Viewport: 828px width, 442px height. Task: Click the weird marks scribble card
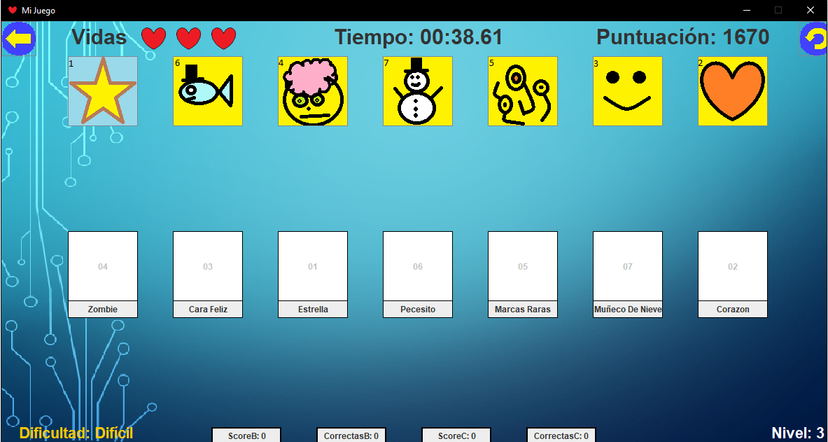point(523,91)
